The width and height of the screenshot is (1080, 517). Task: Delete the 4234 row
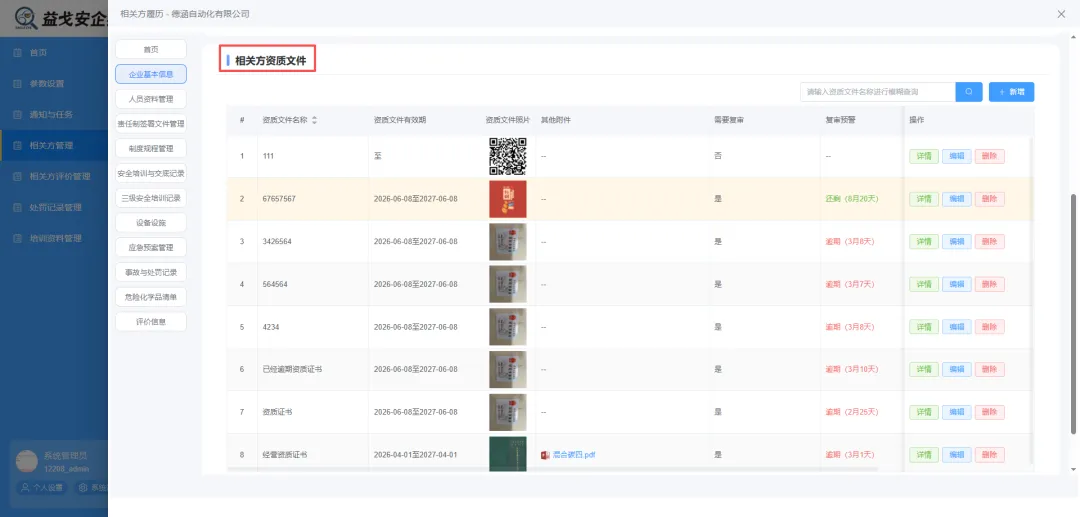pos(990,327)
